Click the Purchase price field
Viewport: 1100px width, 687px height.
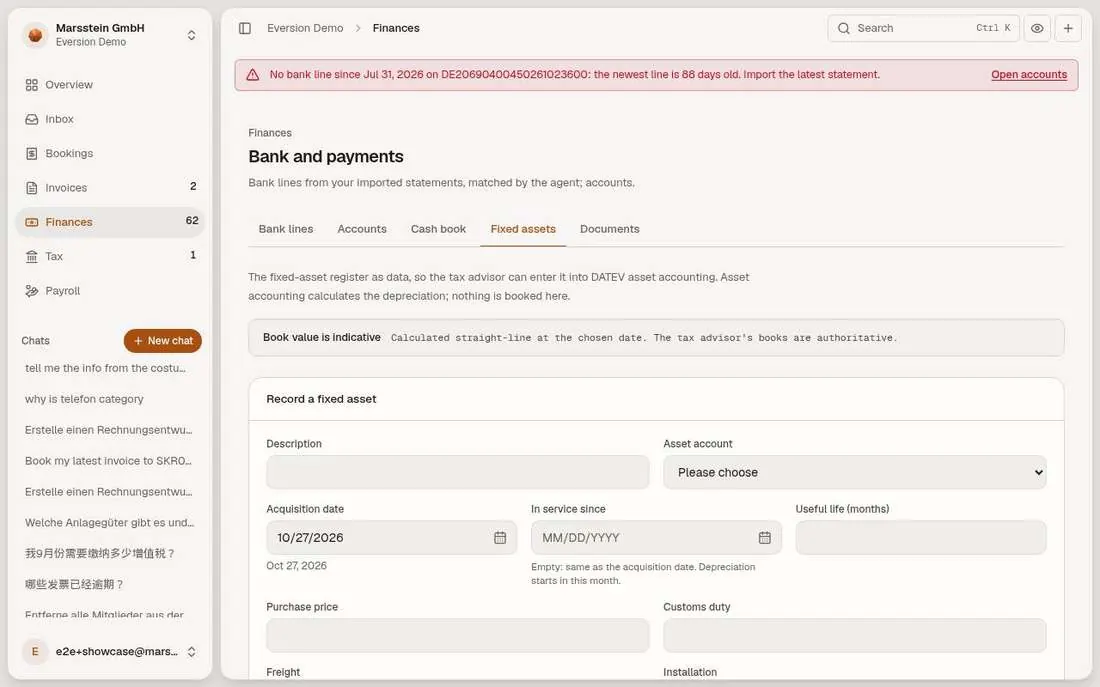(x=457, y=635)
